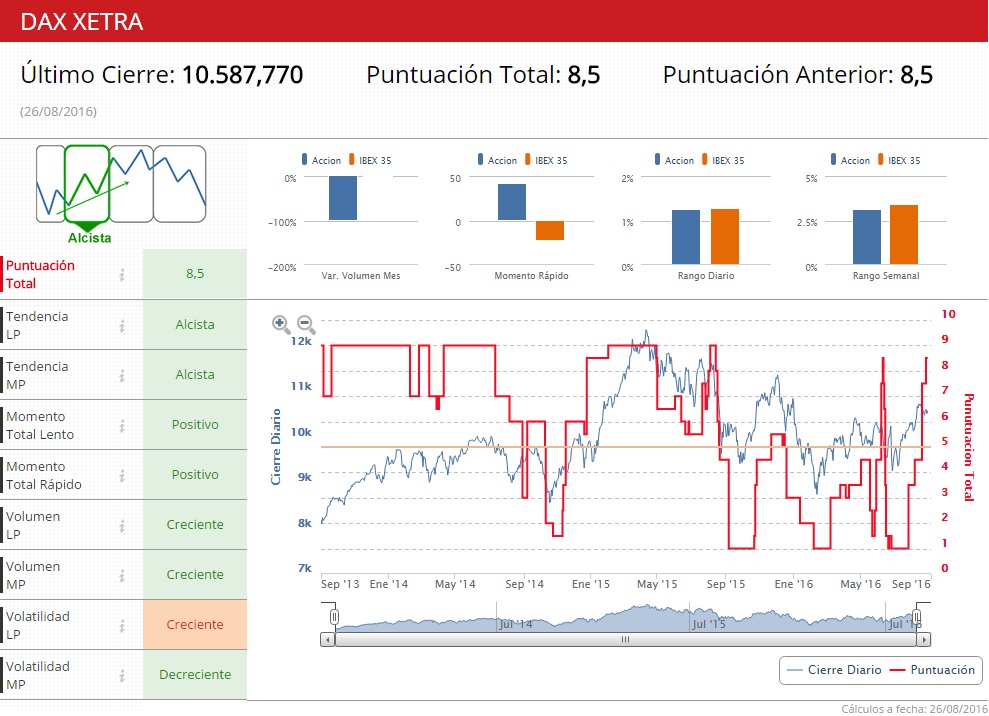Viewport: 989px width, 716px height.
Task: Toggle Accion legend in Var. Volumen Mes chart
Action: [321, 160]
